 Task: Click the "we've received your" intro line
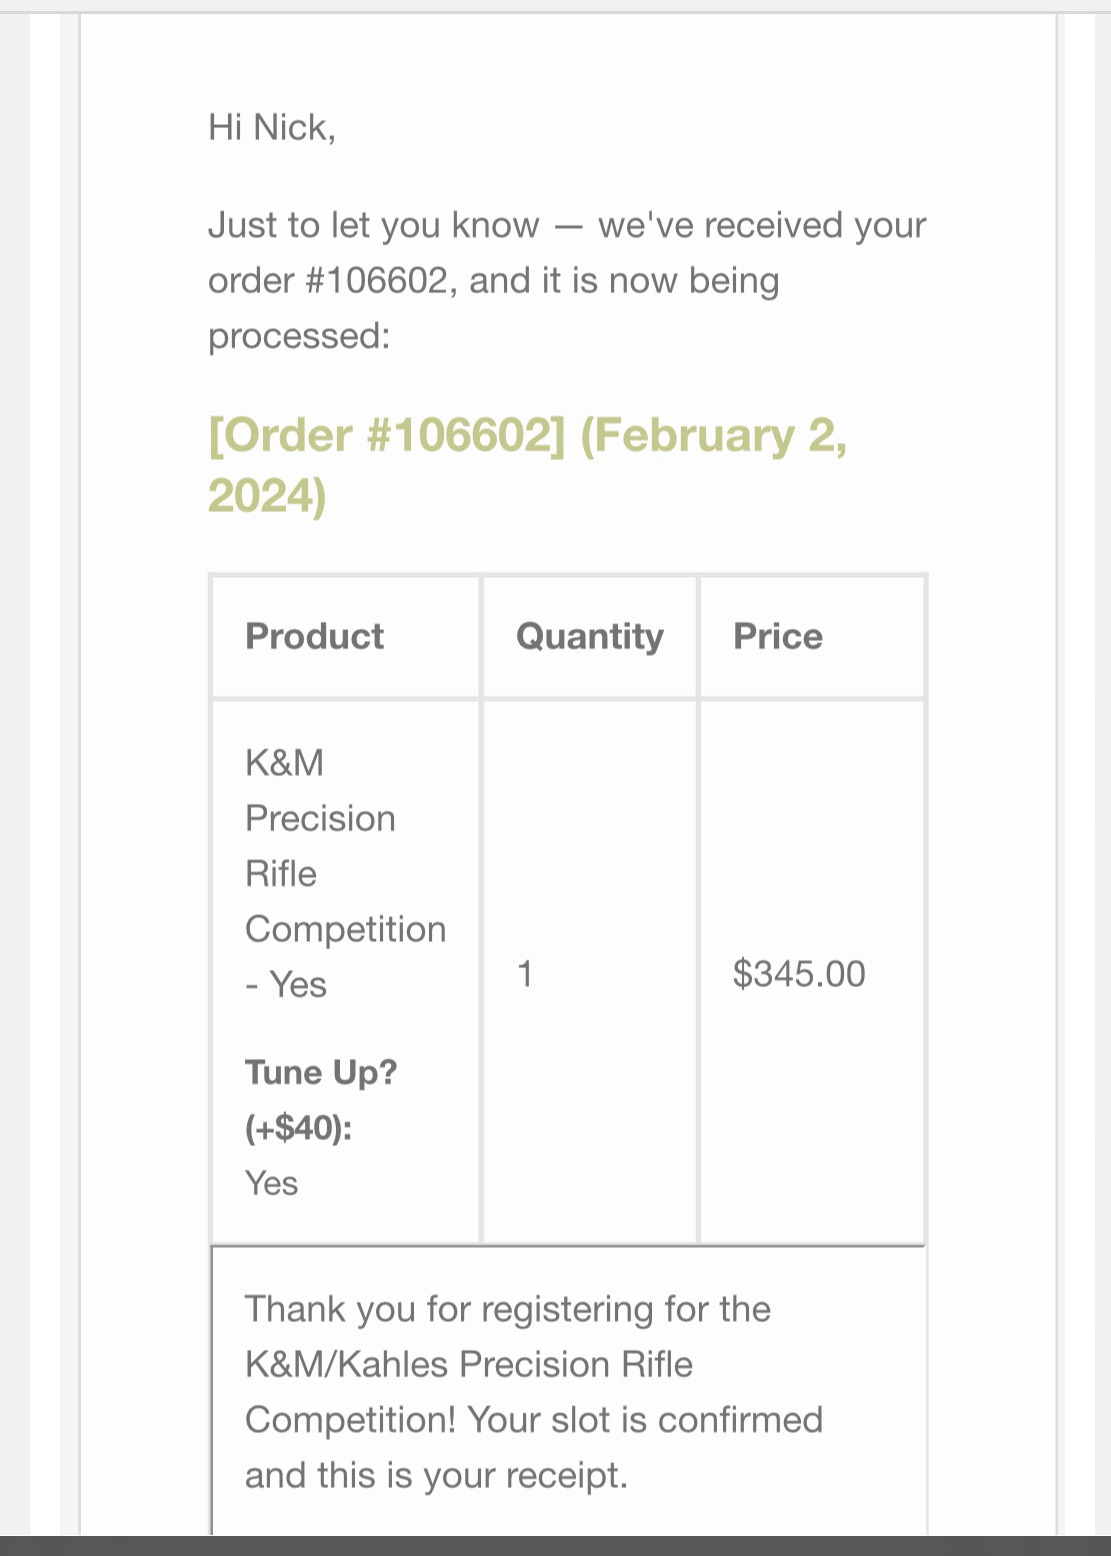point(762,225)
